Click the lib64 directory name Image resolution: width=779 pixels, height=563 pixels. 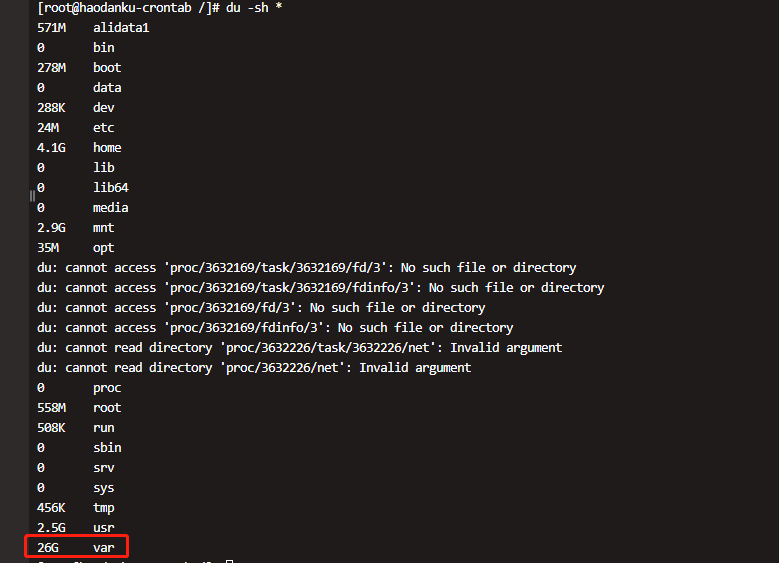click(x=111, y=188)
